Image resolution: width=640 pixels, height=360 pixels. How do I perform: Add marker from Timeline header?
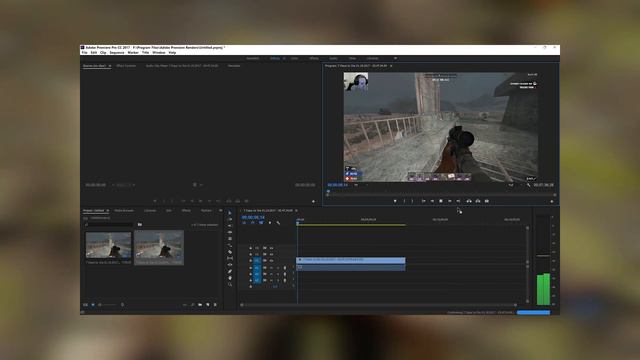pyautogui.click(x=270, y=223)
